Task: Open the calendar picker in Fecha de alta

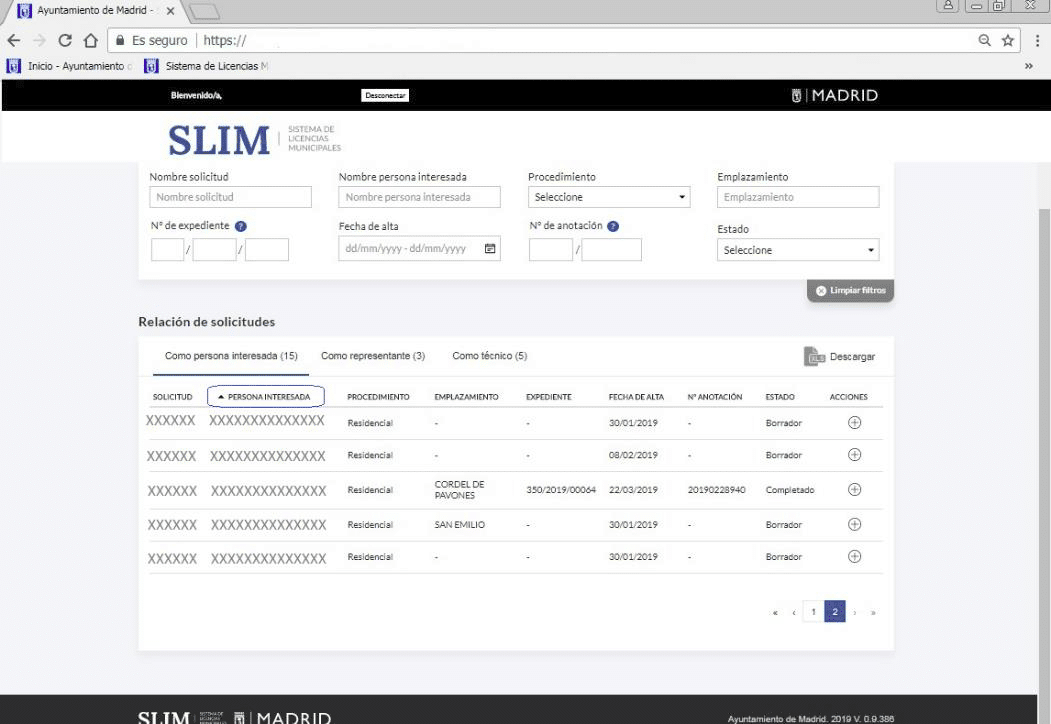Action: click(490, 250)
